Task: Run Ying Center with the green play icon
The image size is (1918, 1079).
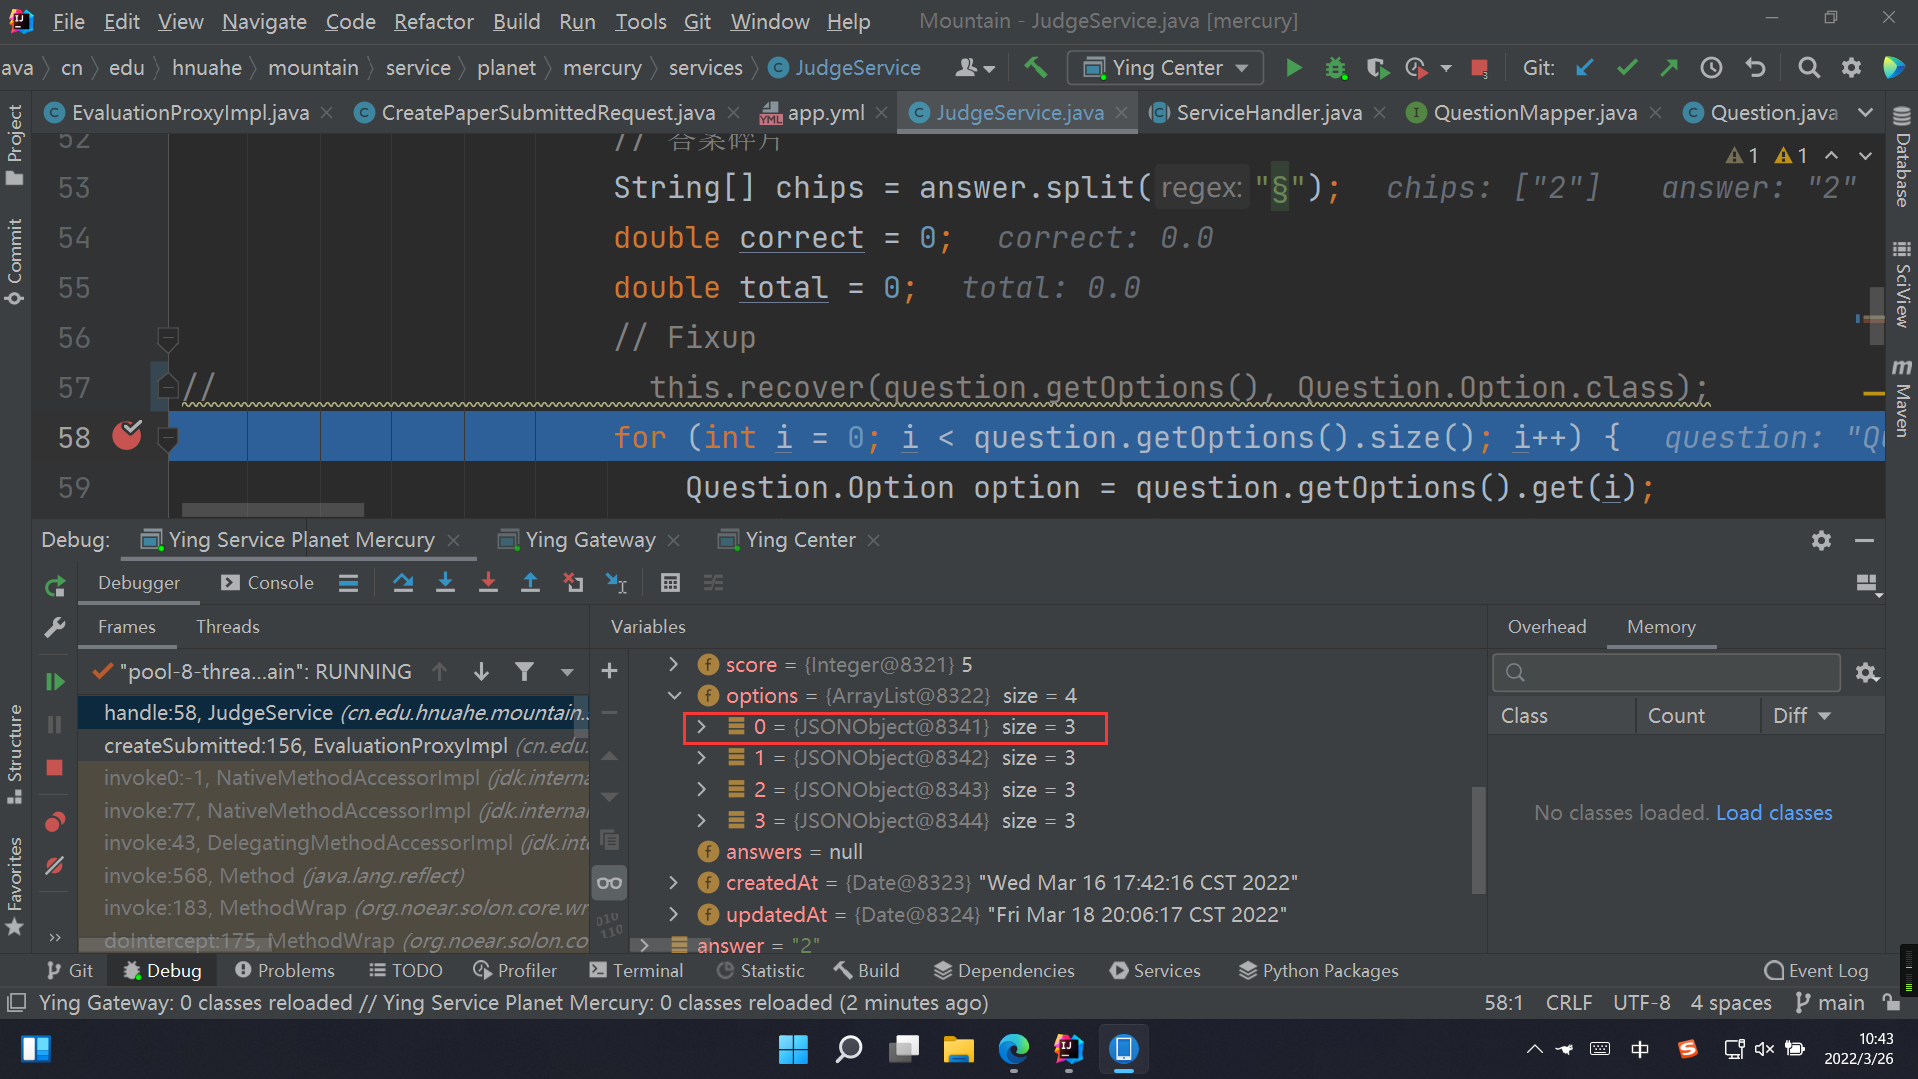Action: 1294,68
